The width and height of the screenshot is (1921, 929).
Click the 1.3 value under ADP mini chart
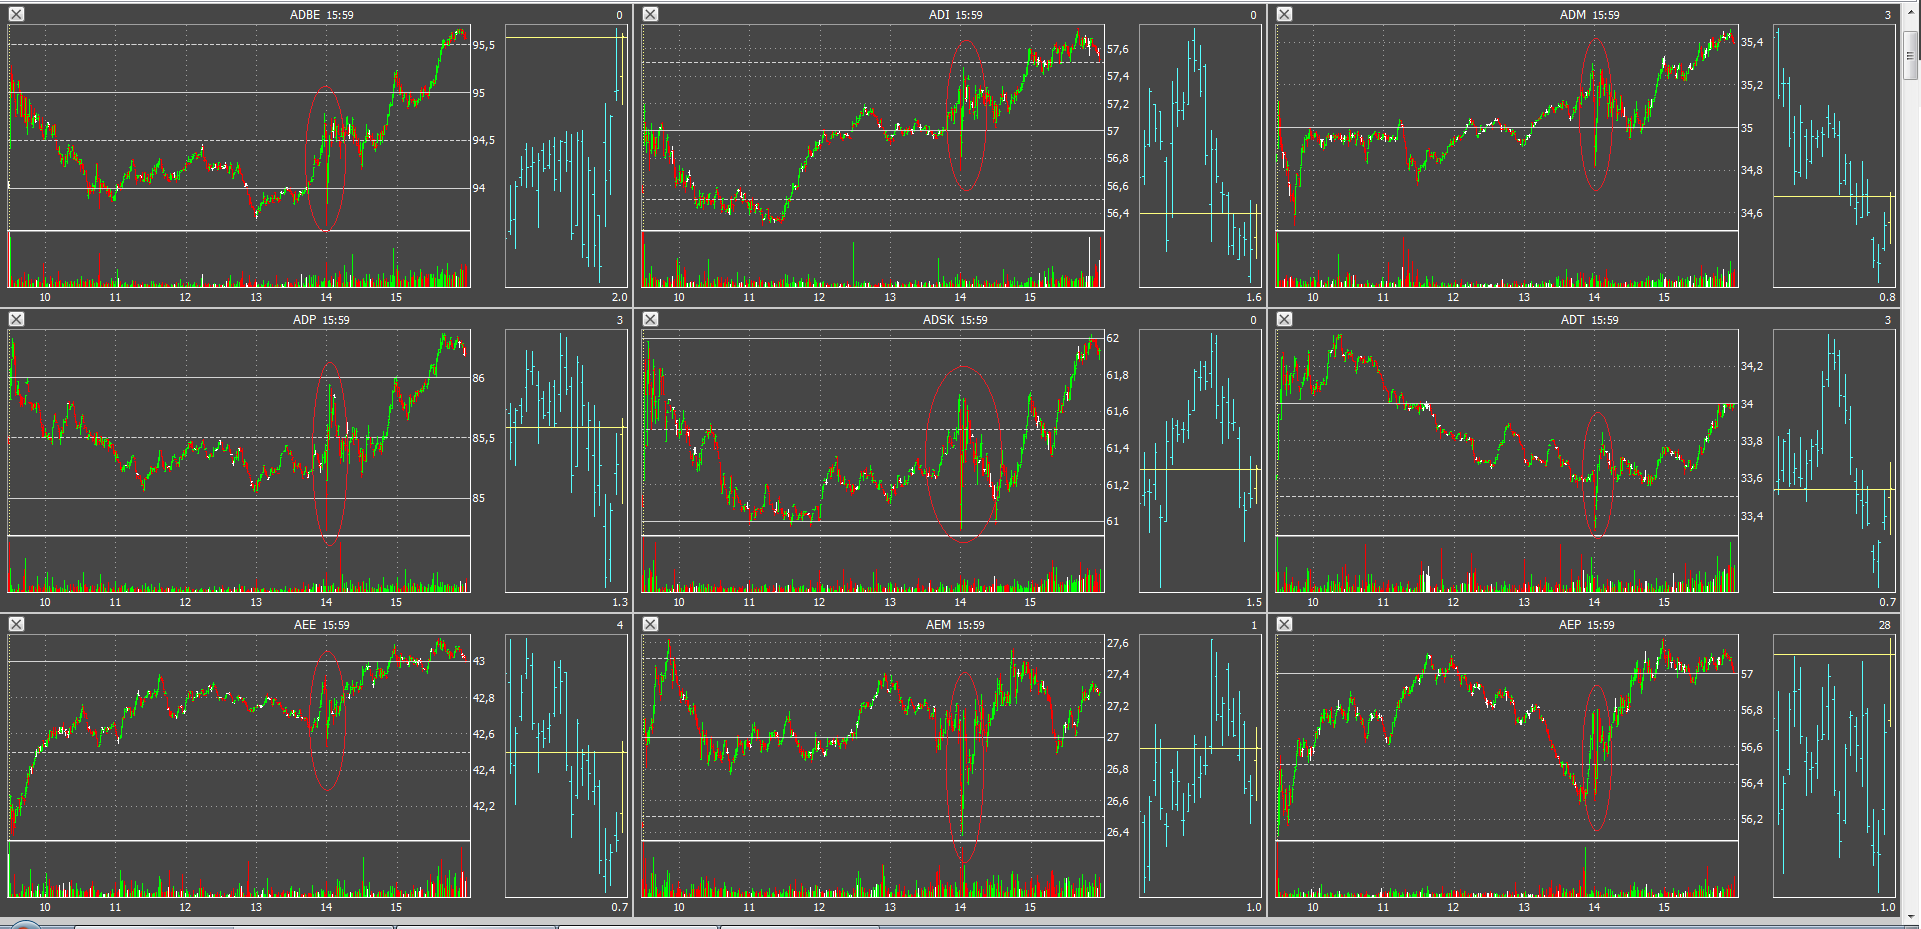(619, 602)
